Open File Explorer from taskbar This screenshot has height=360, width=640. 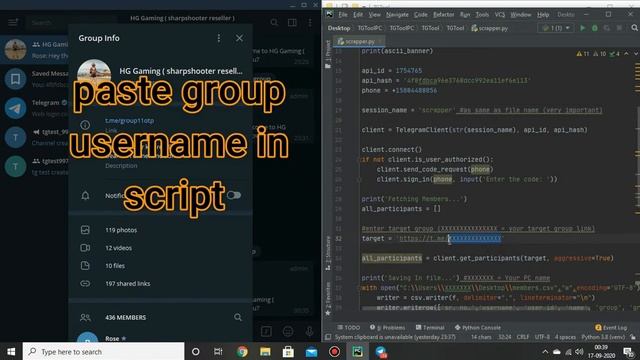(x=265, y=351)
